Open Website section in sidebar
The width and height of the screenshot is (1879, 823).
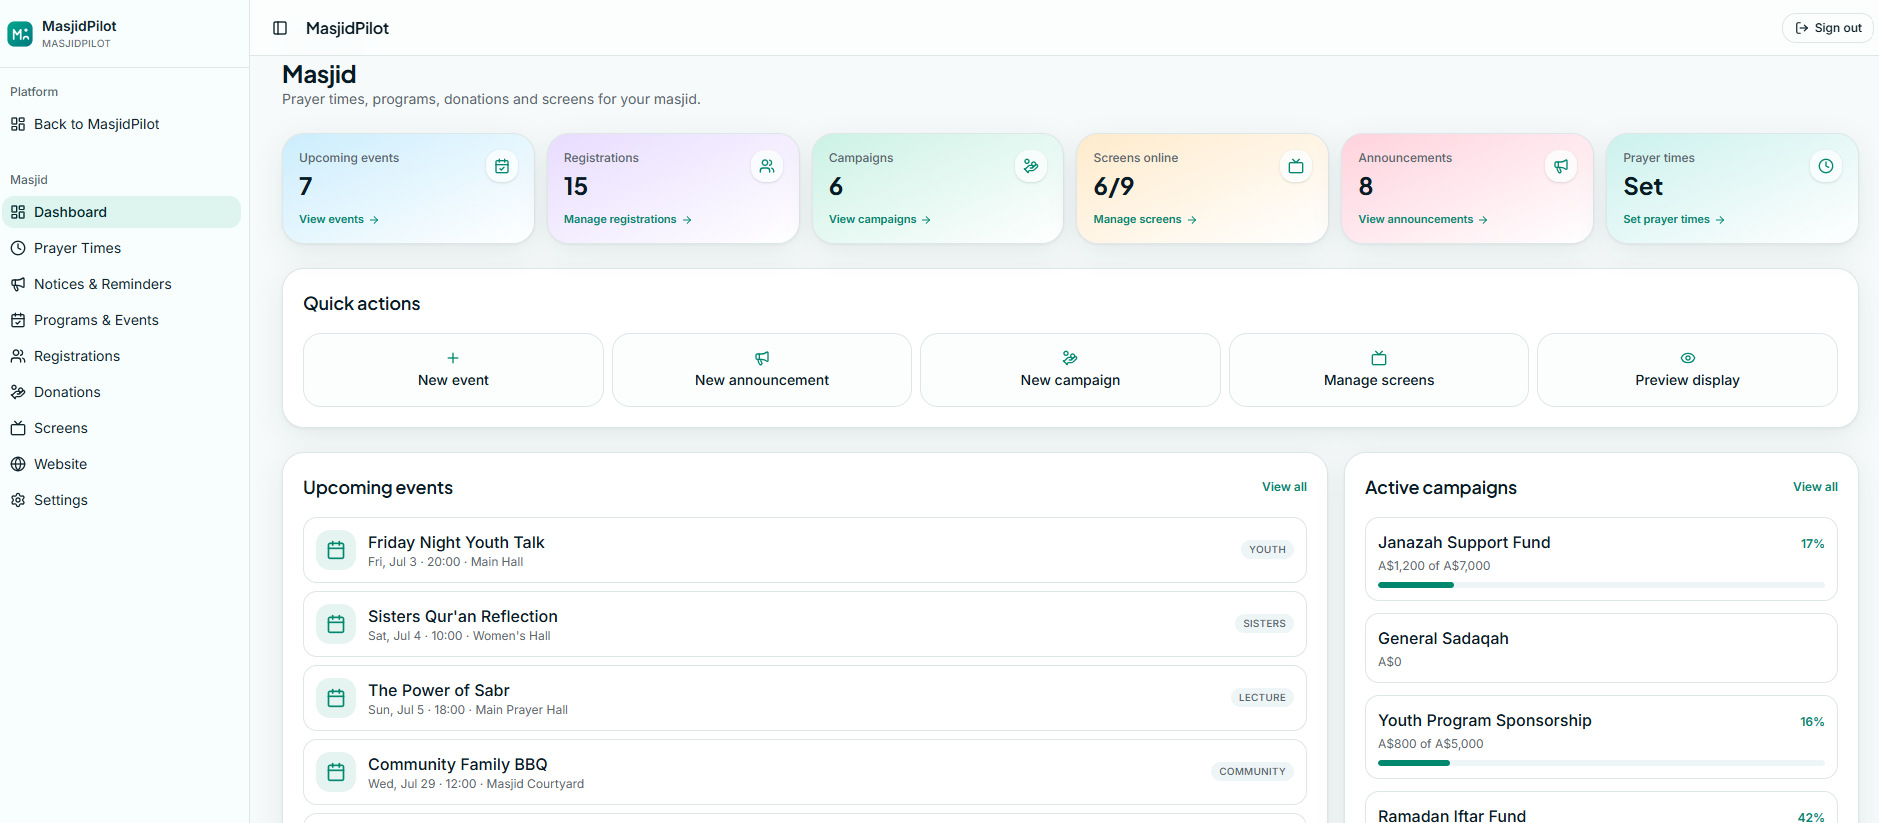pyautogui.click(x=121, y=464)
